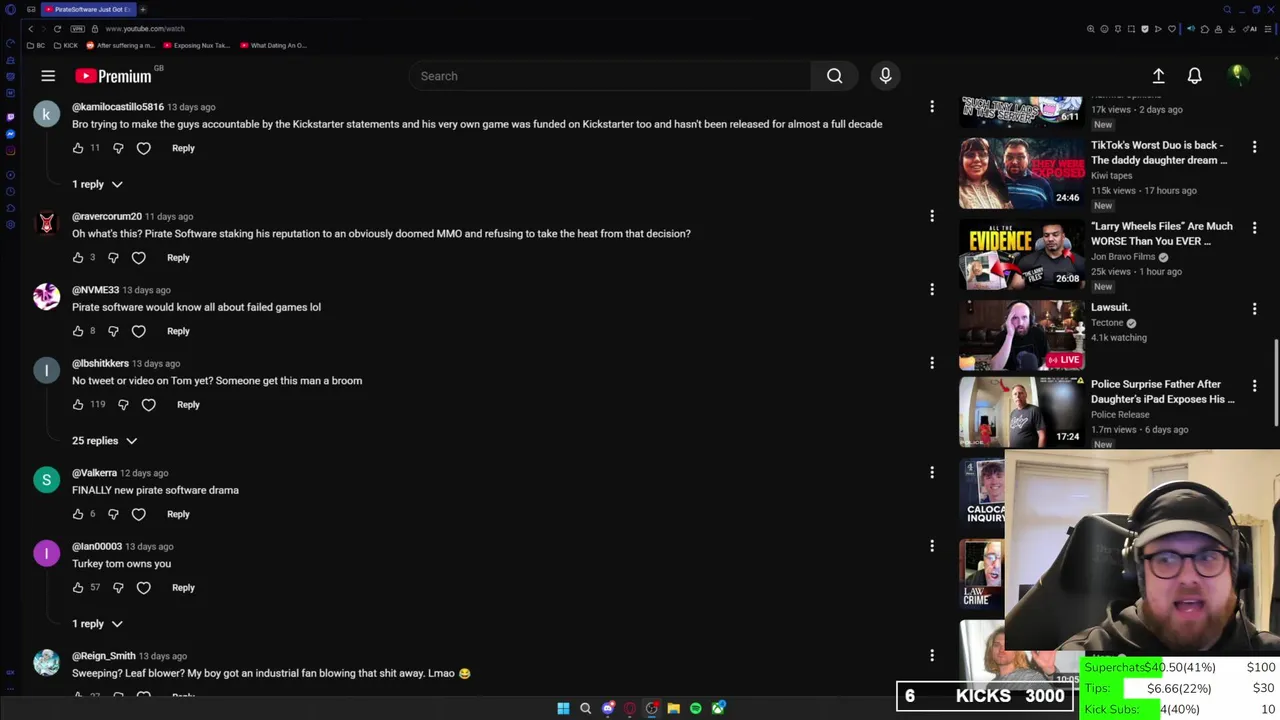Viewport: 1280px width, 720px height.
Task: Like the comment by @ravercorum20
Action: point(78,258)
